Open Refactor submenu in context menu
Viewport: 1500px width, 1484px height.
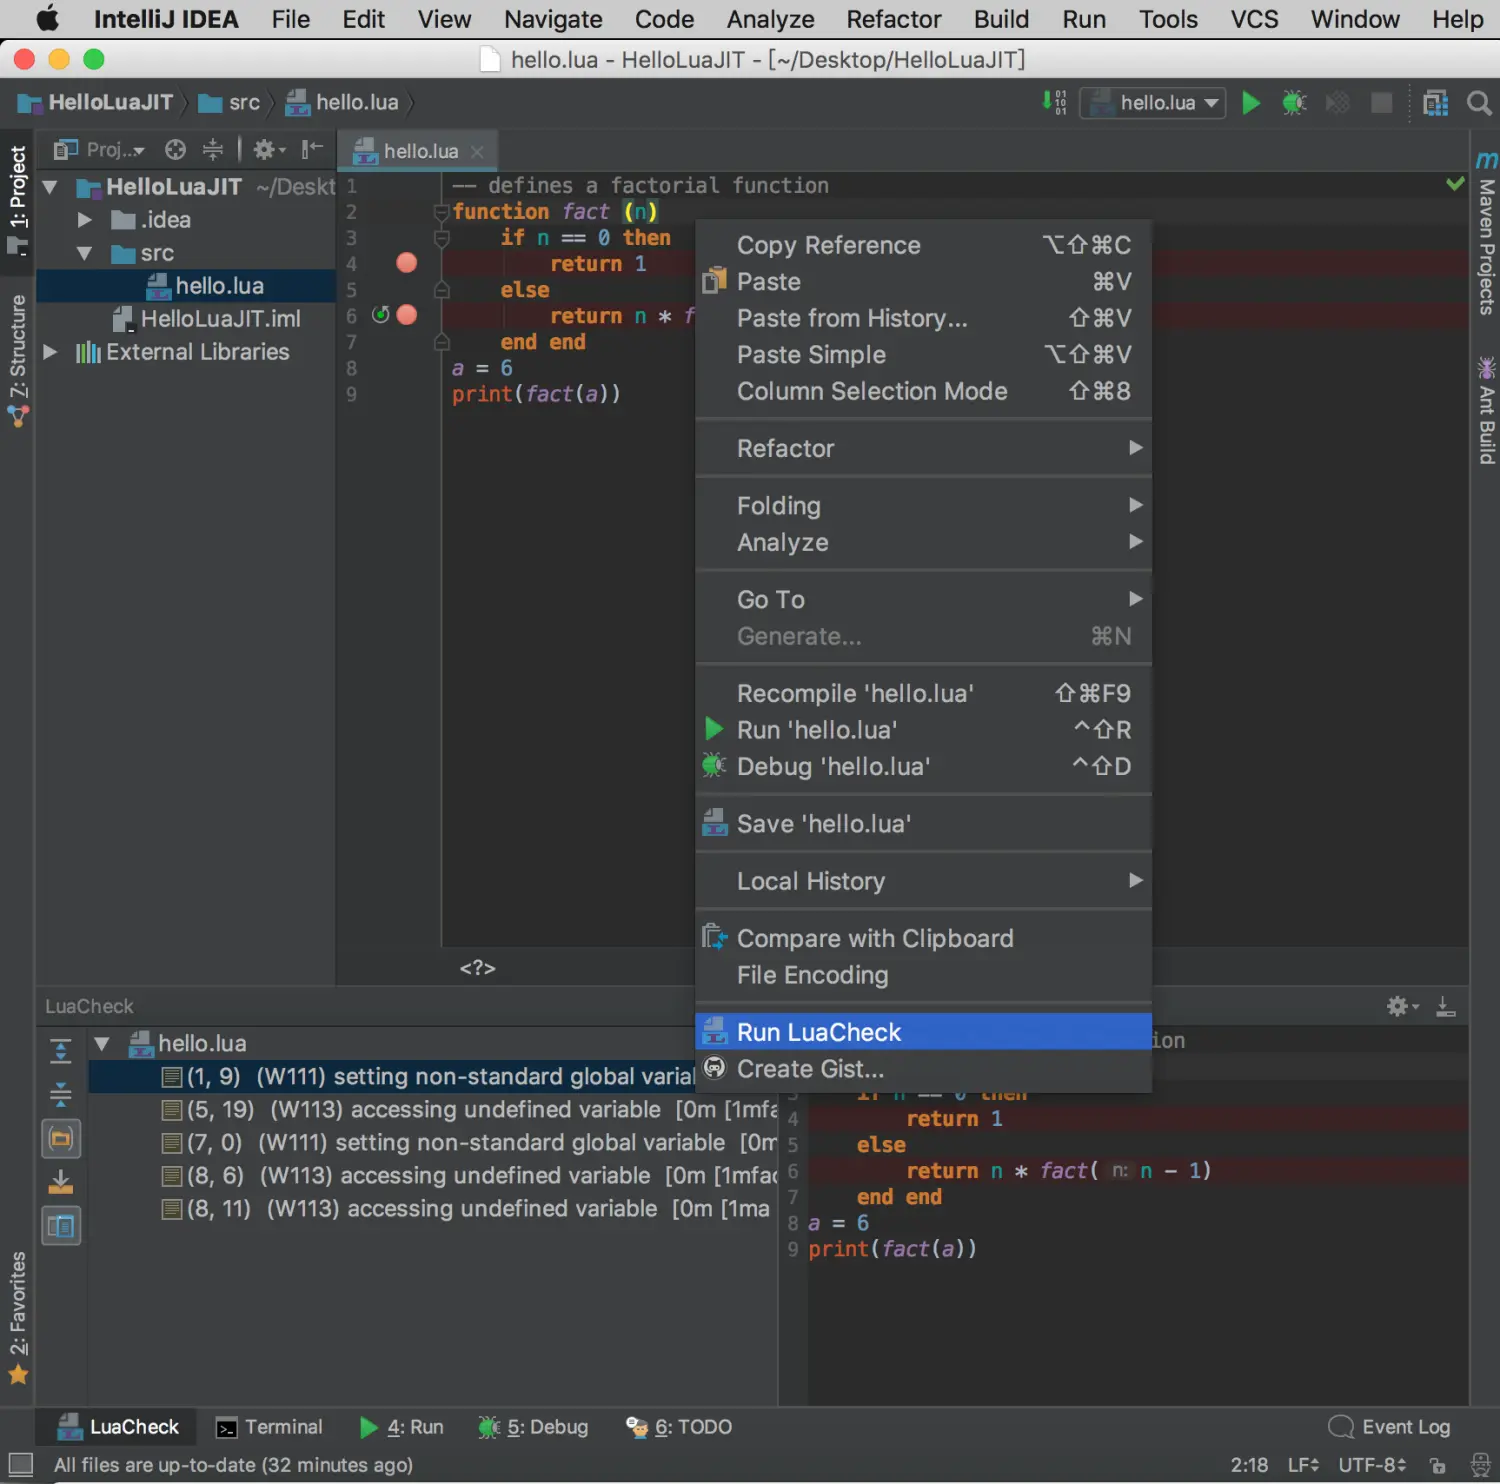tap(923, 448)
